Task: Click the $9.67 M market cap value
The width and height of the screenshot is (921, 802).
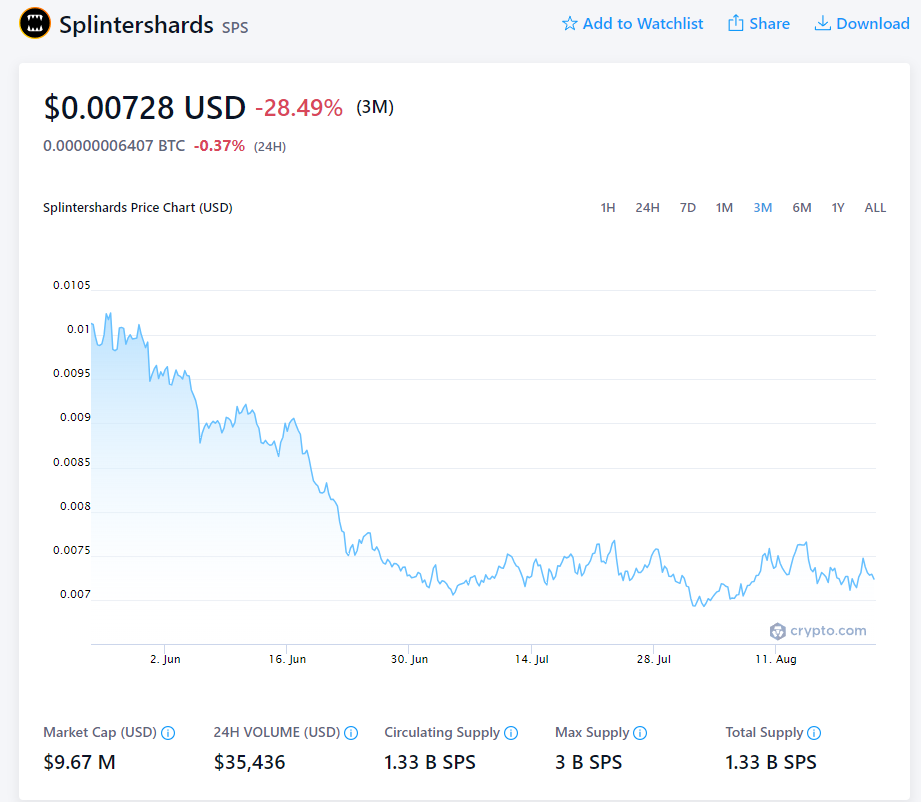Action: tap(79, 762)
